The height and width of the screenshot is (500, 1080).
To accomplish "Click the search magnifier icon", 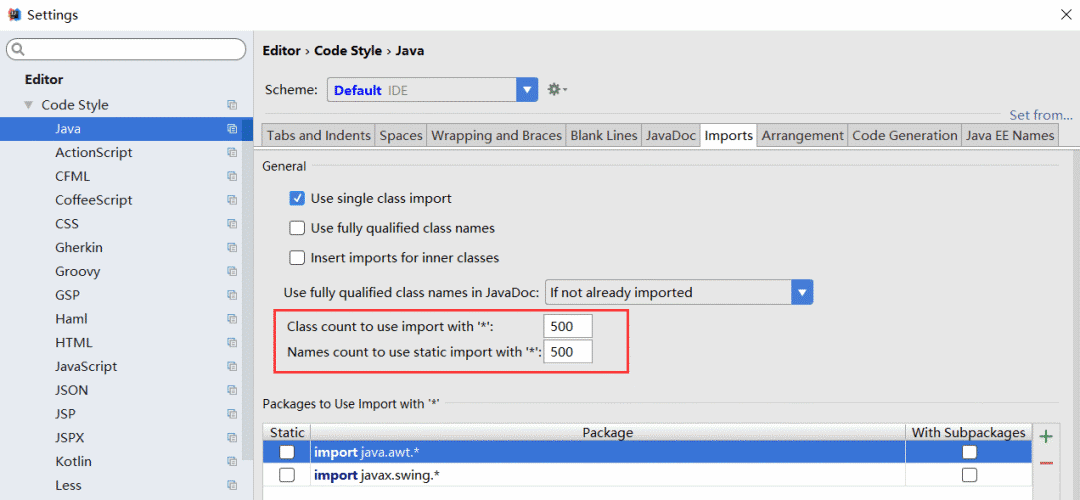I will pos(19,49).
